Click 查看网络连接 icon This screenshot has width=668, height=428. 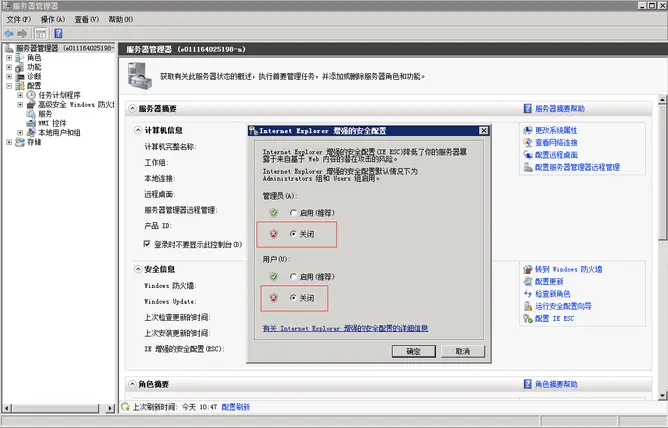pos(528,143)
